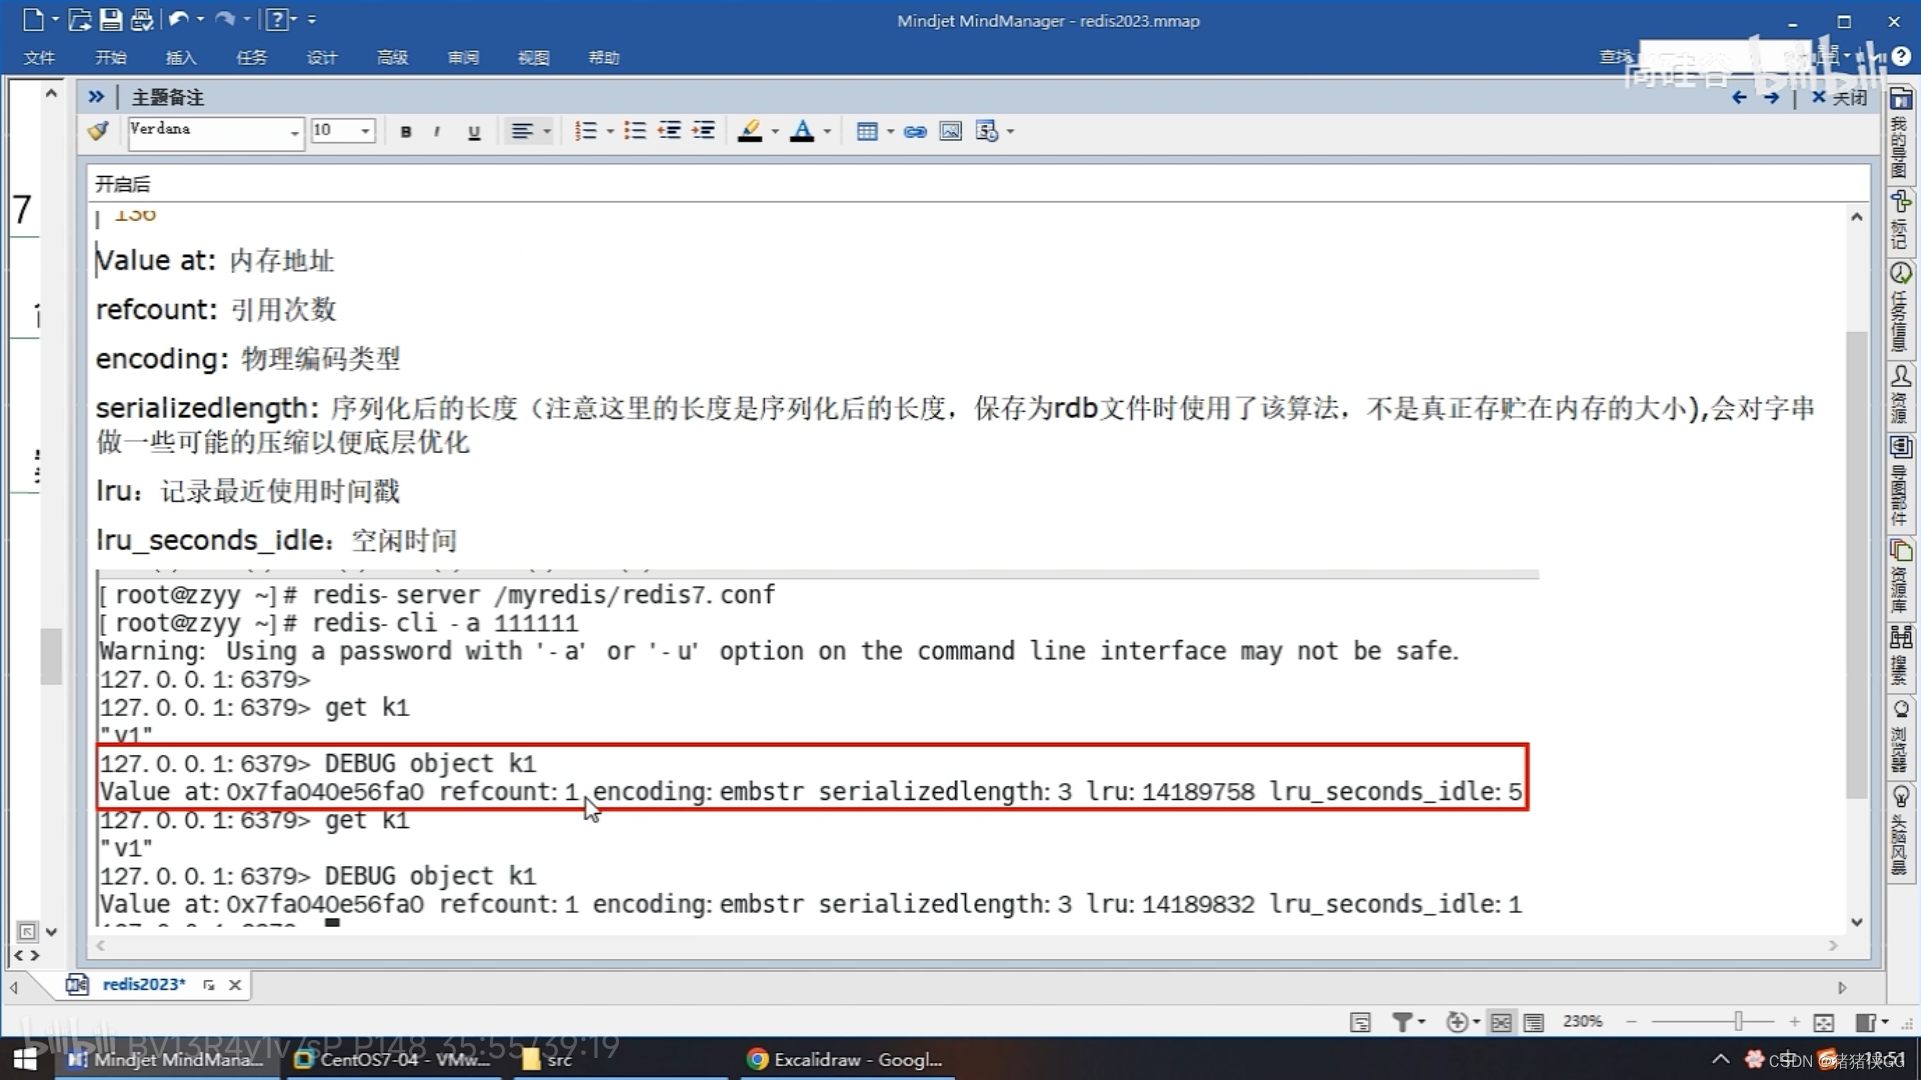The image size is (1921, 1080).
Task: Decrease indent of the note text
Action: point(669,131)
